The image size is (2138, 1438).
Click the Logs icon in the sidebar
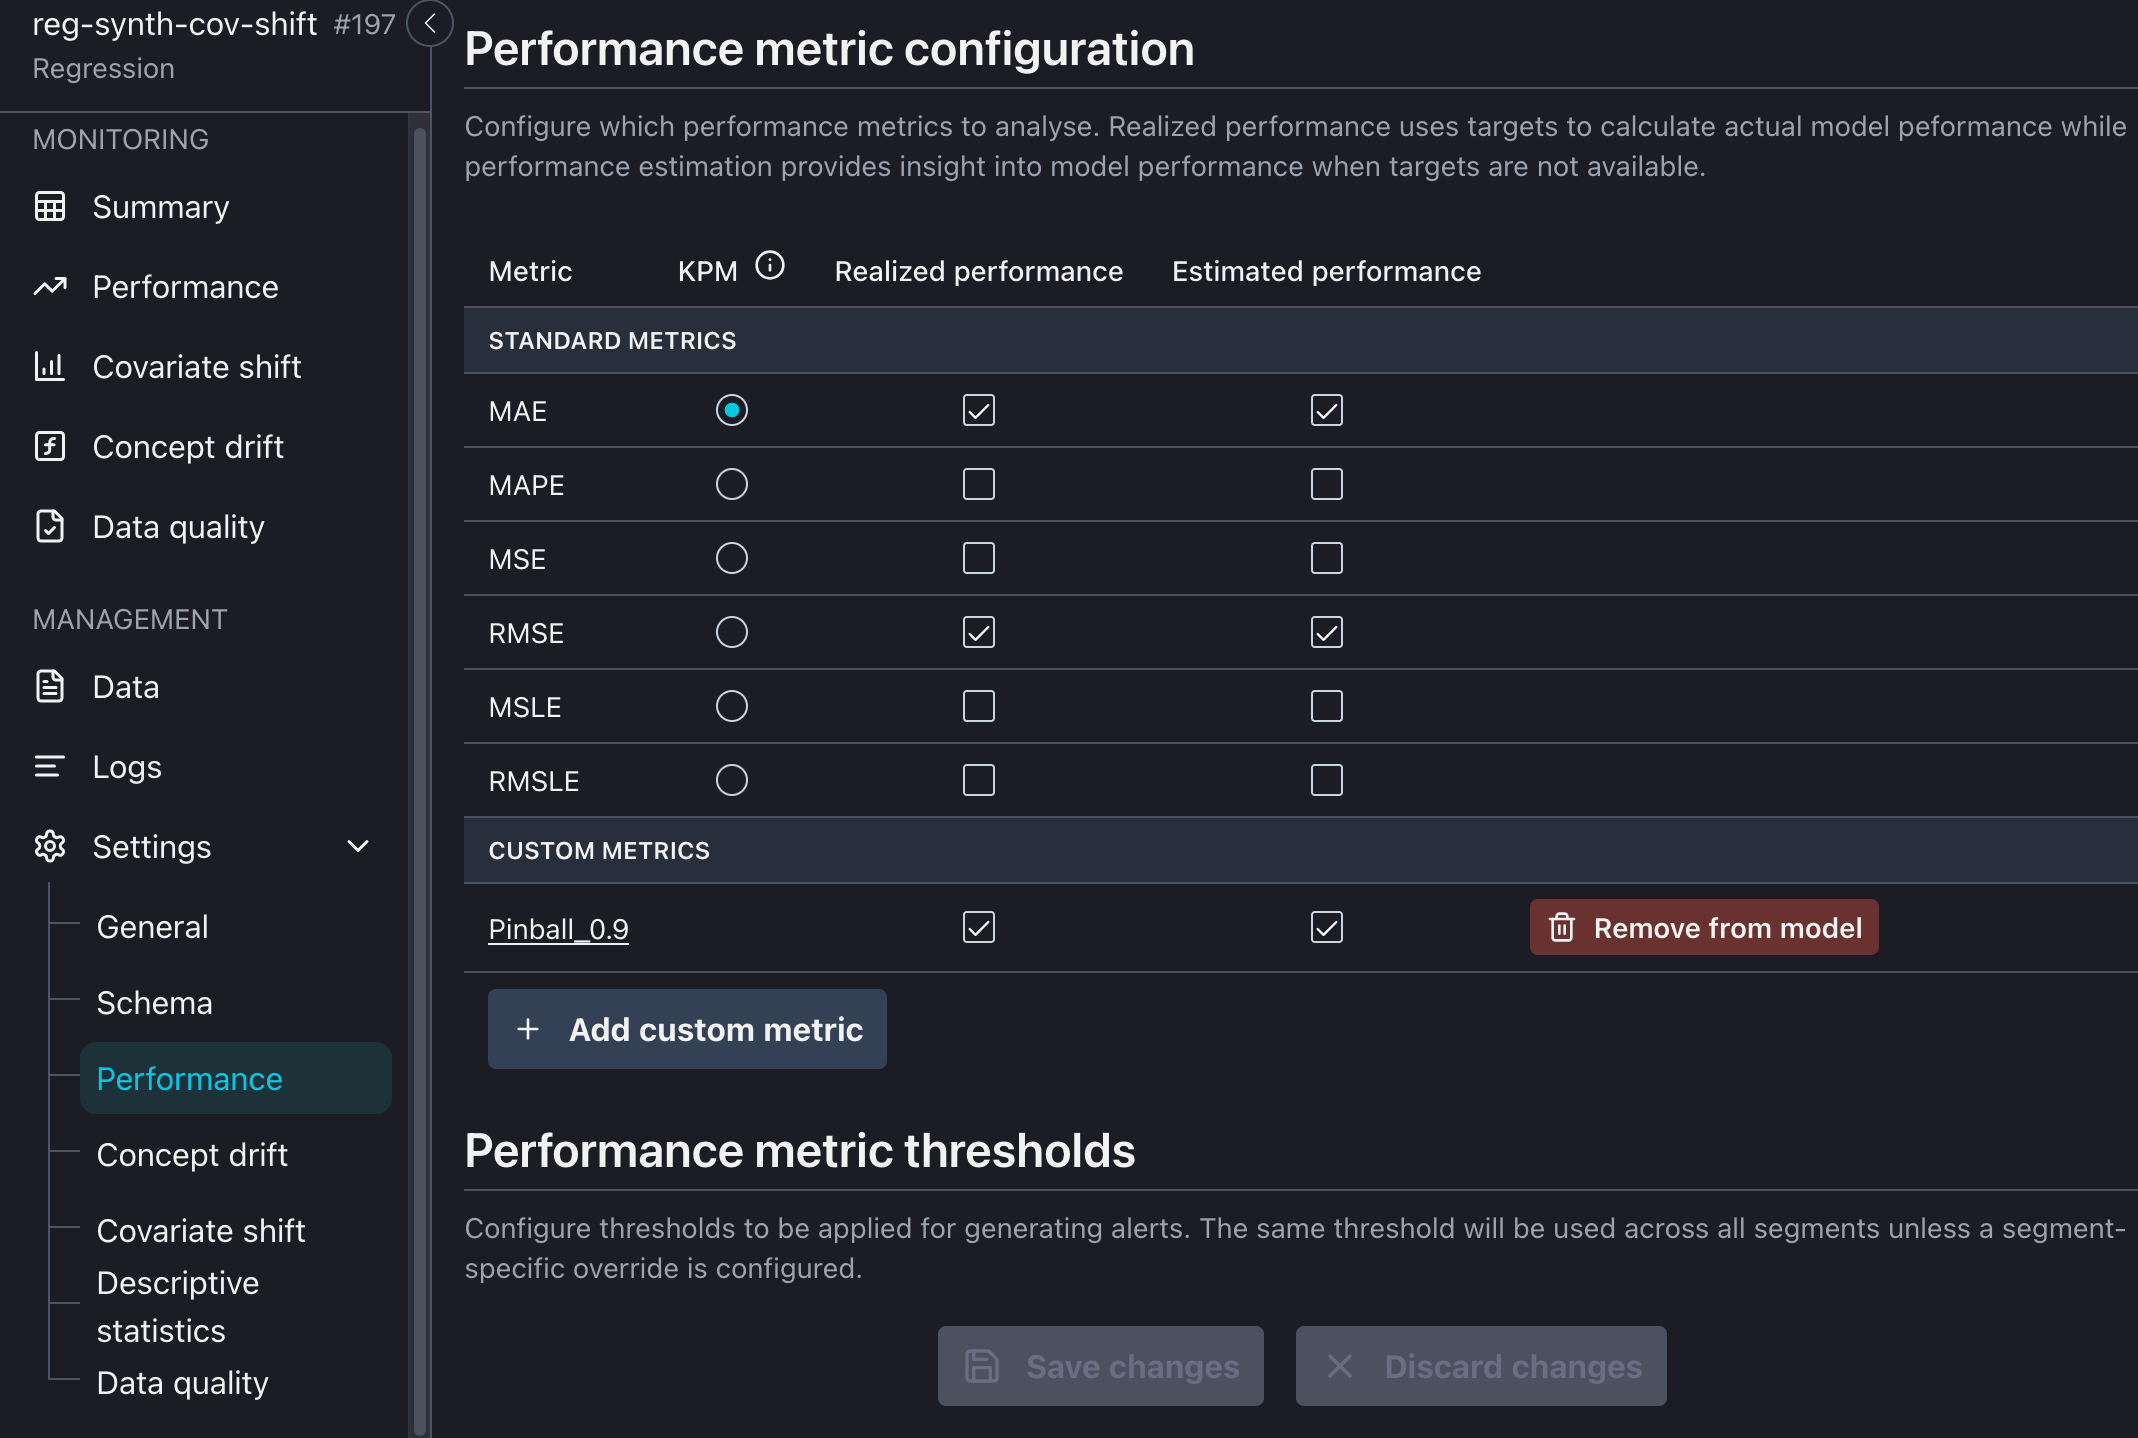51,767
